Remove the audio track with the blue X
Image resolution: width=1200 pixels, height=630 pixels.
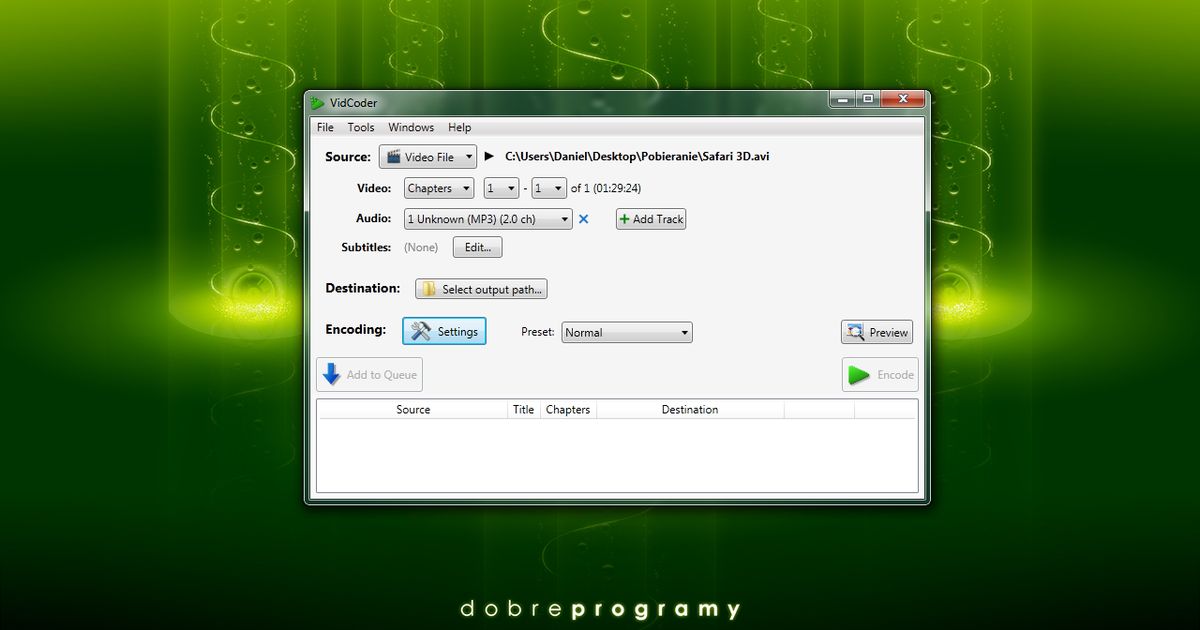click(x=584, y=218)
